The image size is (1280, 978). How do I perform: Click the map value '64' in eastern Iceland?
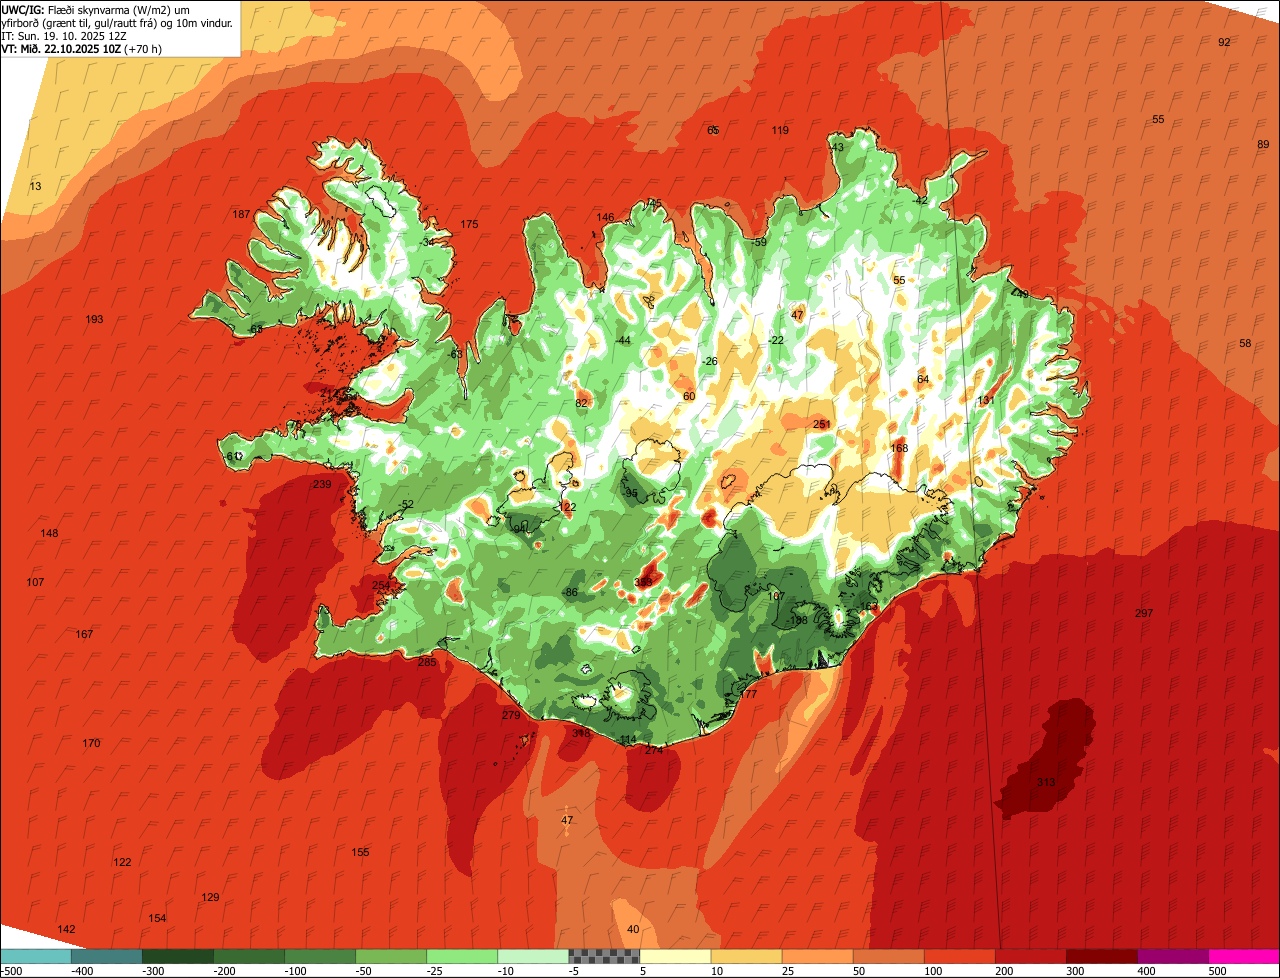pyautogui.click(x=923, y=379)
